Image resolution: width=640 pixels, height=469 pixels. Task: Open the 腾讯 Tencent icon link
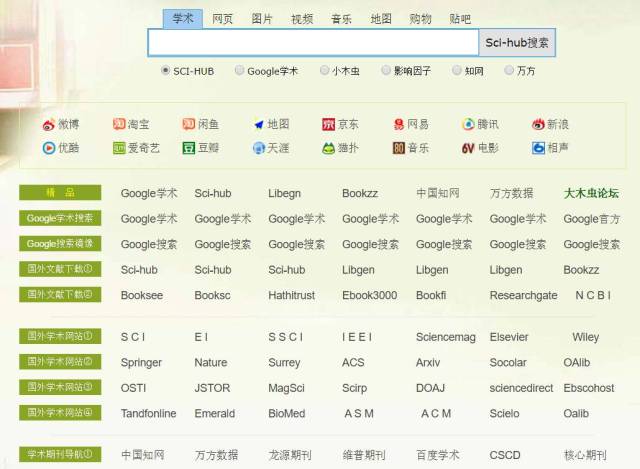pos(480,124)
